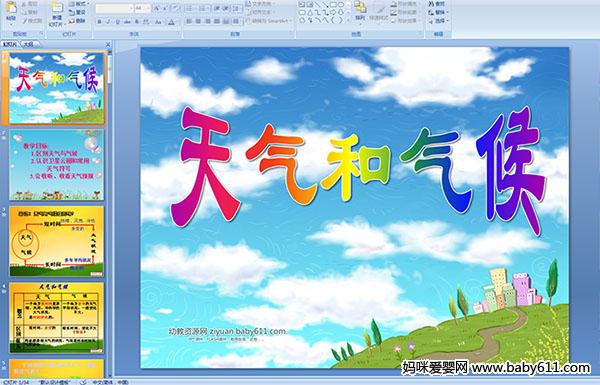600x385 pixels.
Task: Open the Shape Fill dropdown
Action: click(406, 4)
